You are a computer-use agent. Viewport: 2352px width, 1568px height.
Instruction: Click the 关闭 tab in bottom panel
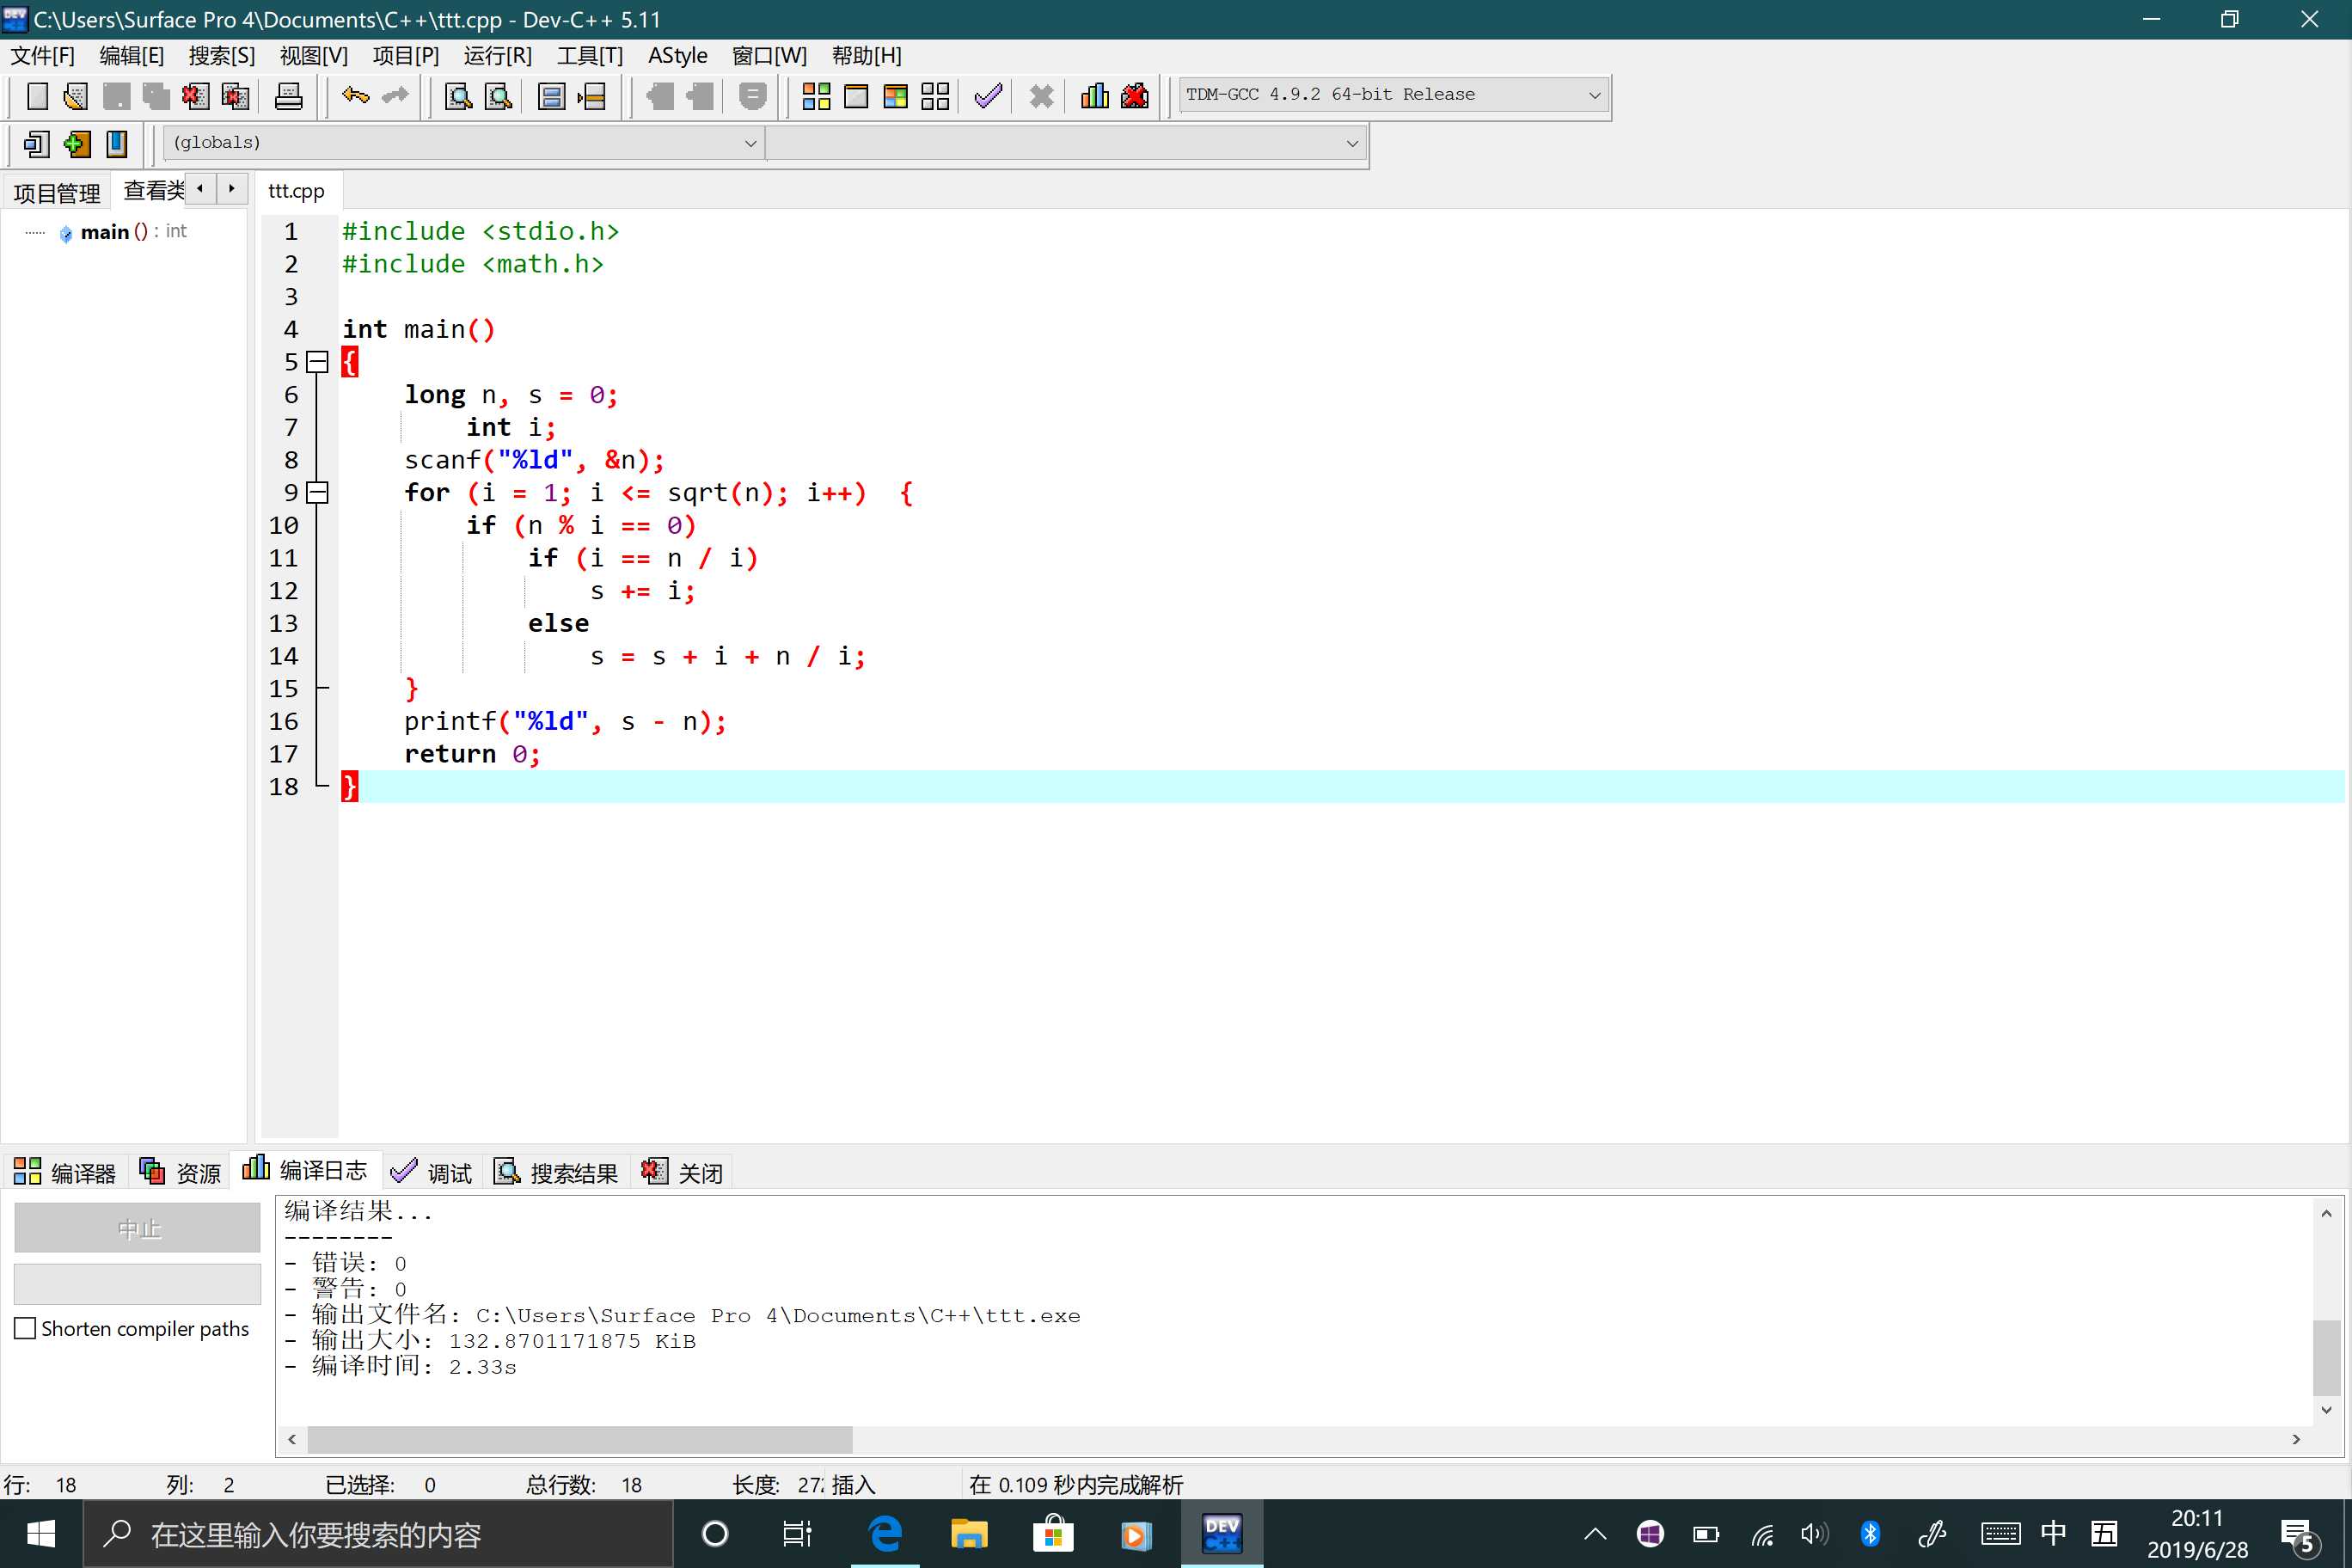click(x=682, y=1172)
